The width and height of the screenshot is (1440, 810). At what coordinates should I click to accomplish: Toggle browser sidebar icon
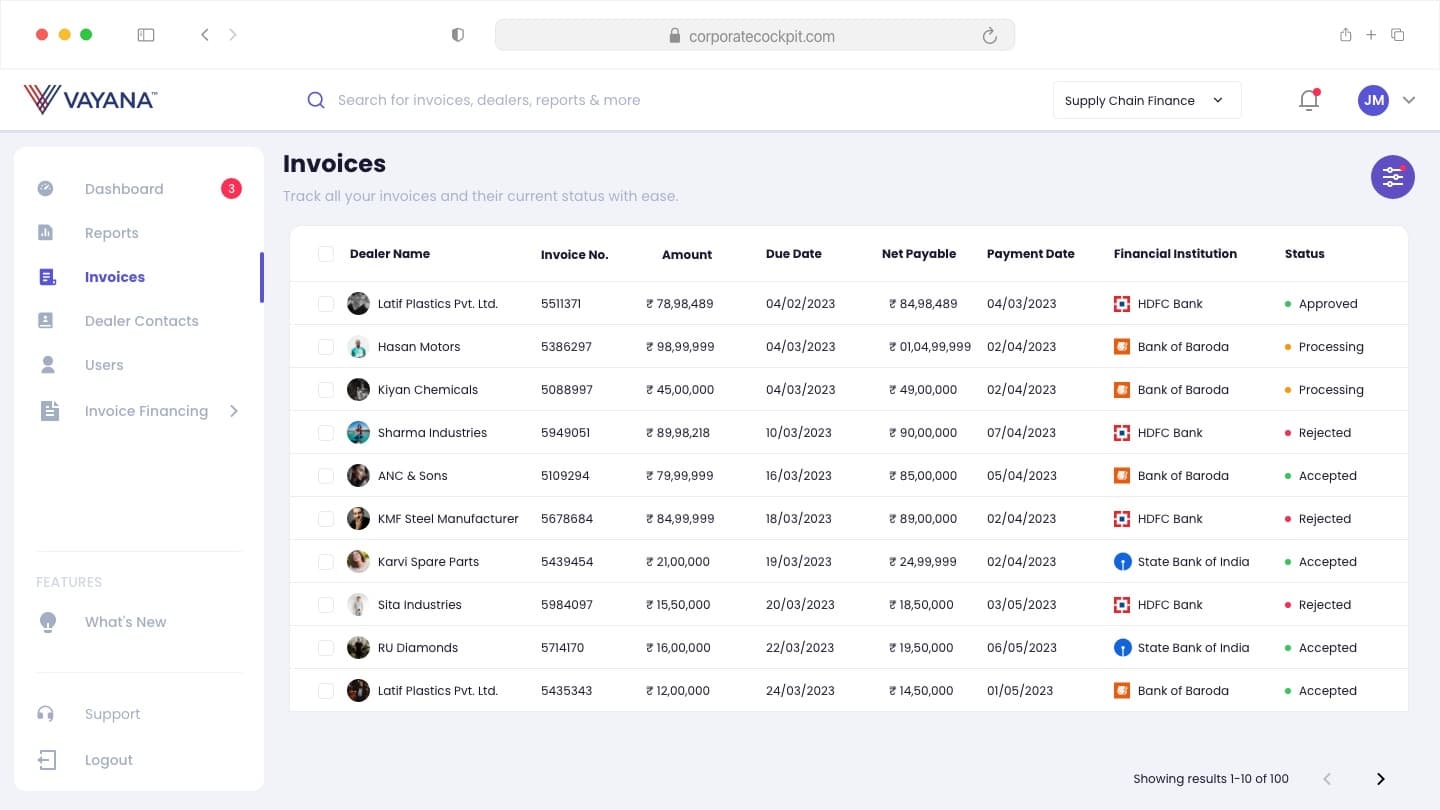[x=146, y=35]
